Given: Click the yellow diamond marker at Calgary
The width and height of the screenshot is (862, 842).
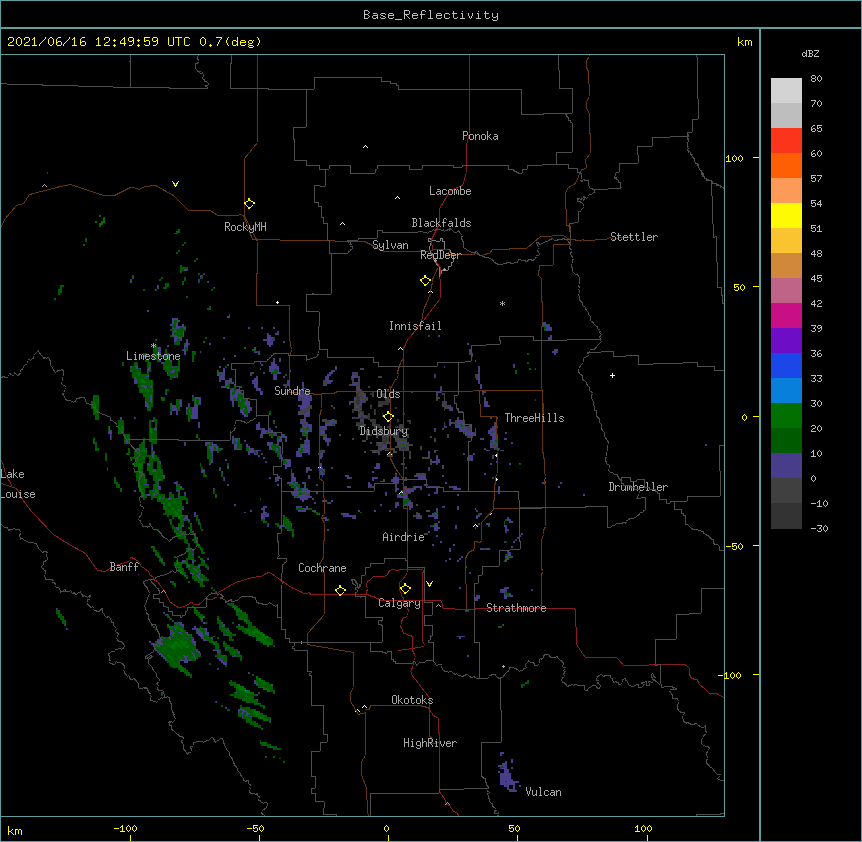Looking at the screenshot, I should 405,589.
